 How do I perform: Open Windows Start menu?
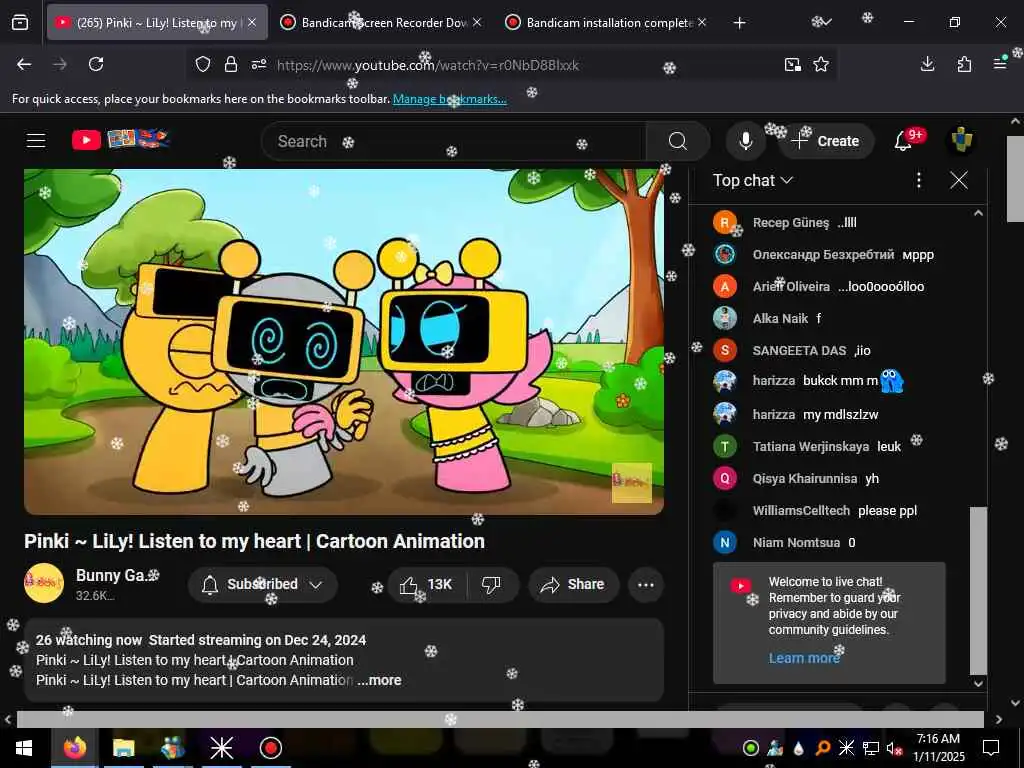(24, 748)
